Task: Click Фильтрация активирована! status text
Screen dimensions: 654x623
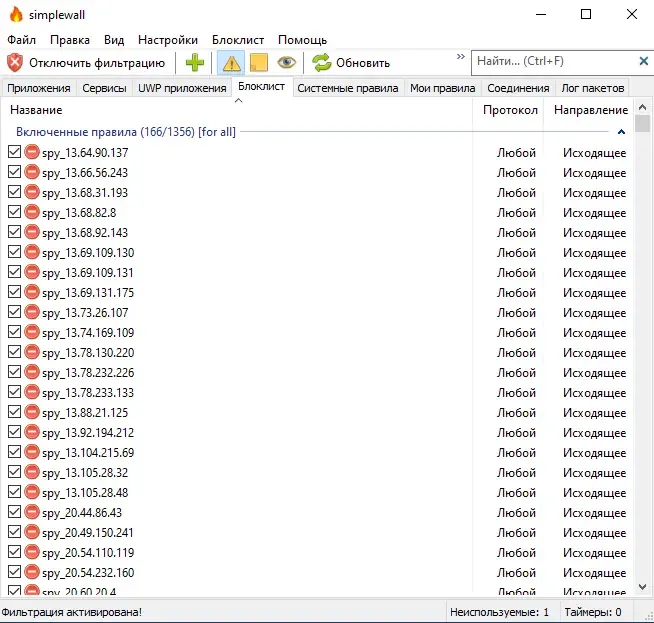Action: point(72,612)
